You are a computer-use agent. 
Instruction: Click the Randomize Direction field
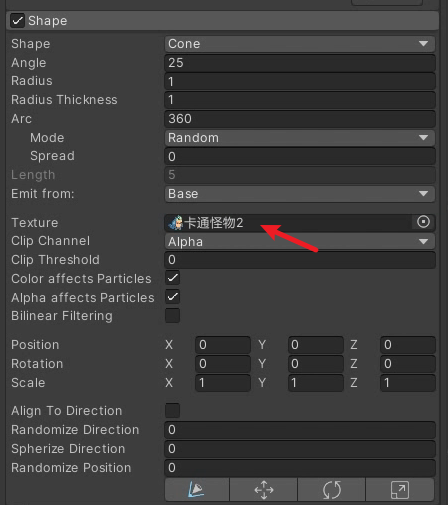pyautogui.click(x=300, y=430)
